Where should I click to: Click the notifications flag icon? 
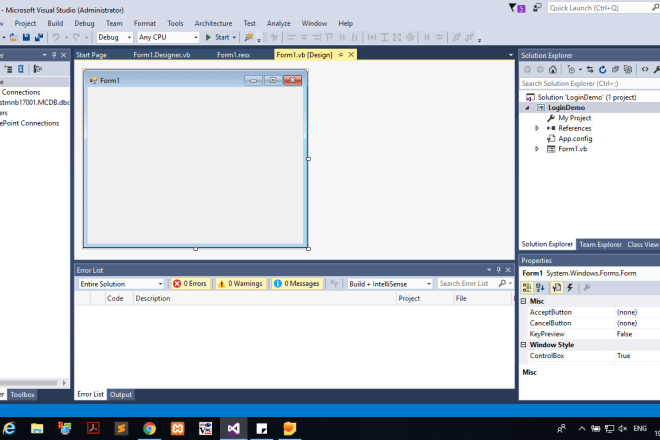(x=517, y=8)
